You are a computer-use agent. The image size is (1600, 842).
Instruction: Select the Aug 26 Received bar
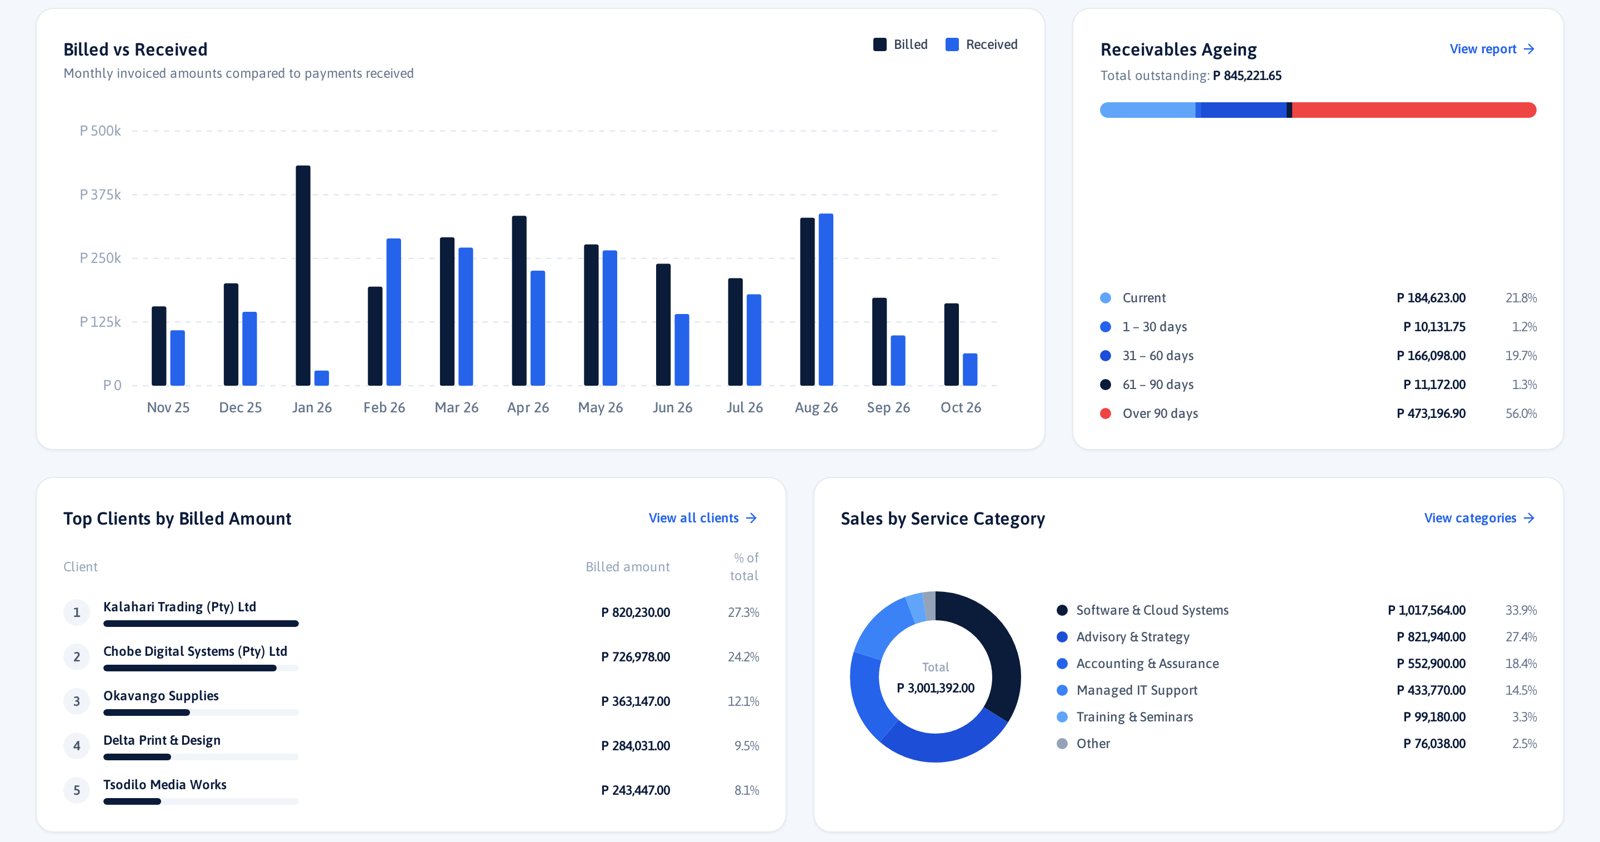[x=826, y=299]
